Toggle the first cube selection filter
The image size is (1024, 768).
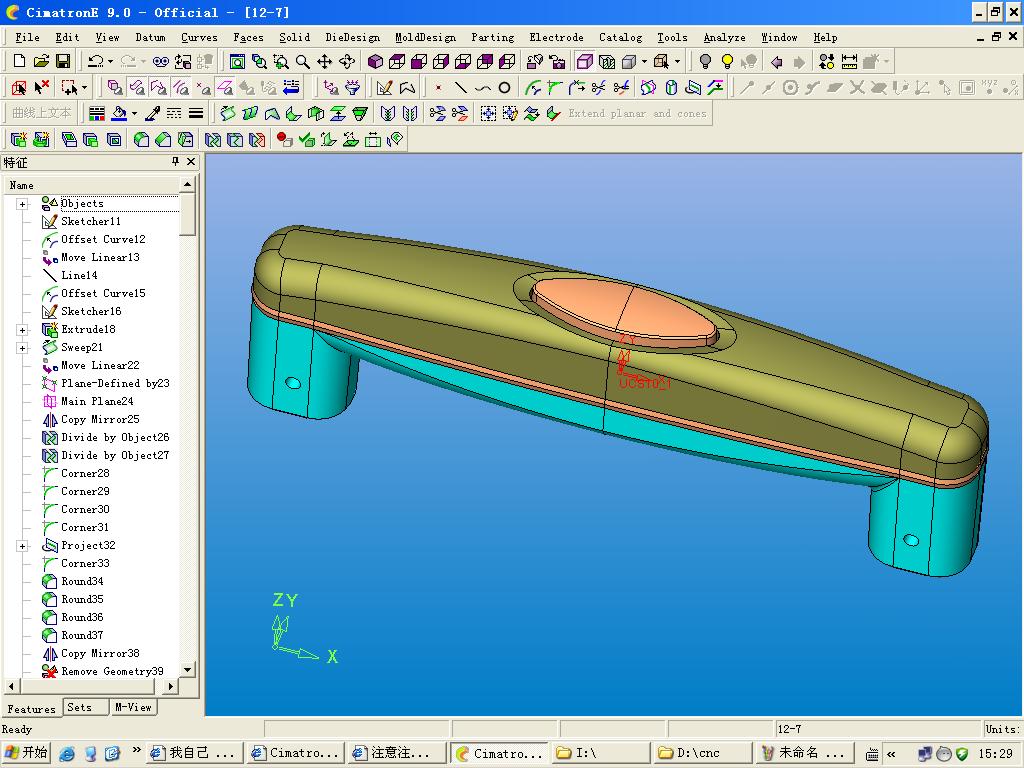point(115,87)
